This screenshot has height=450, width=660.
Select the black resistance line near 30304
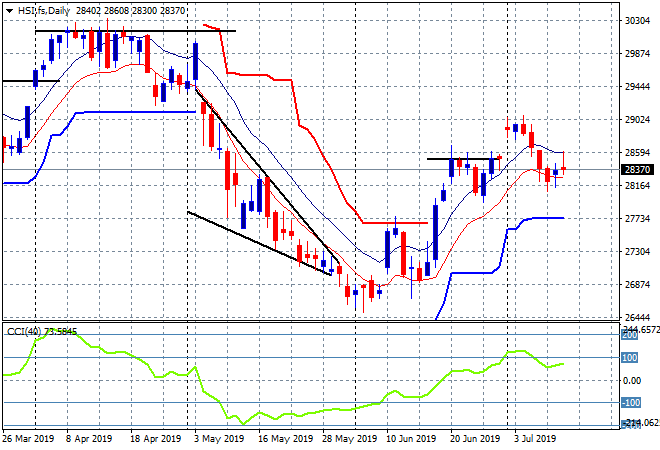136,31
